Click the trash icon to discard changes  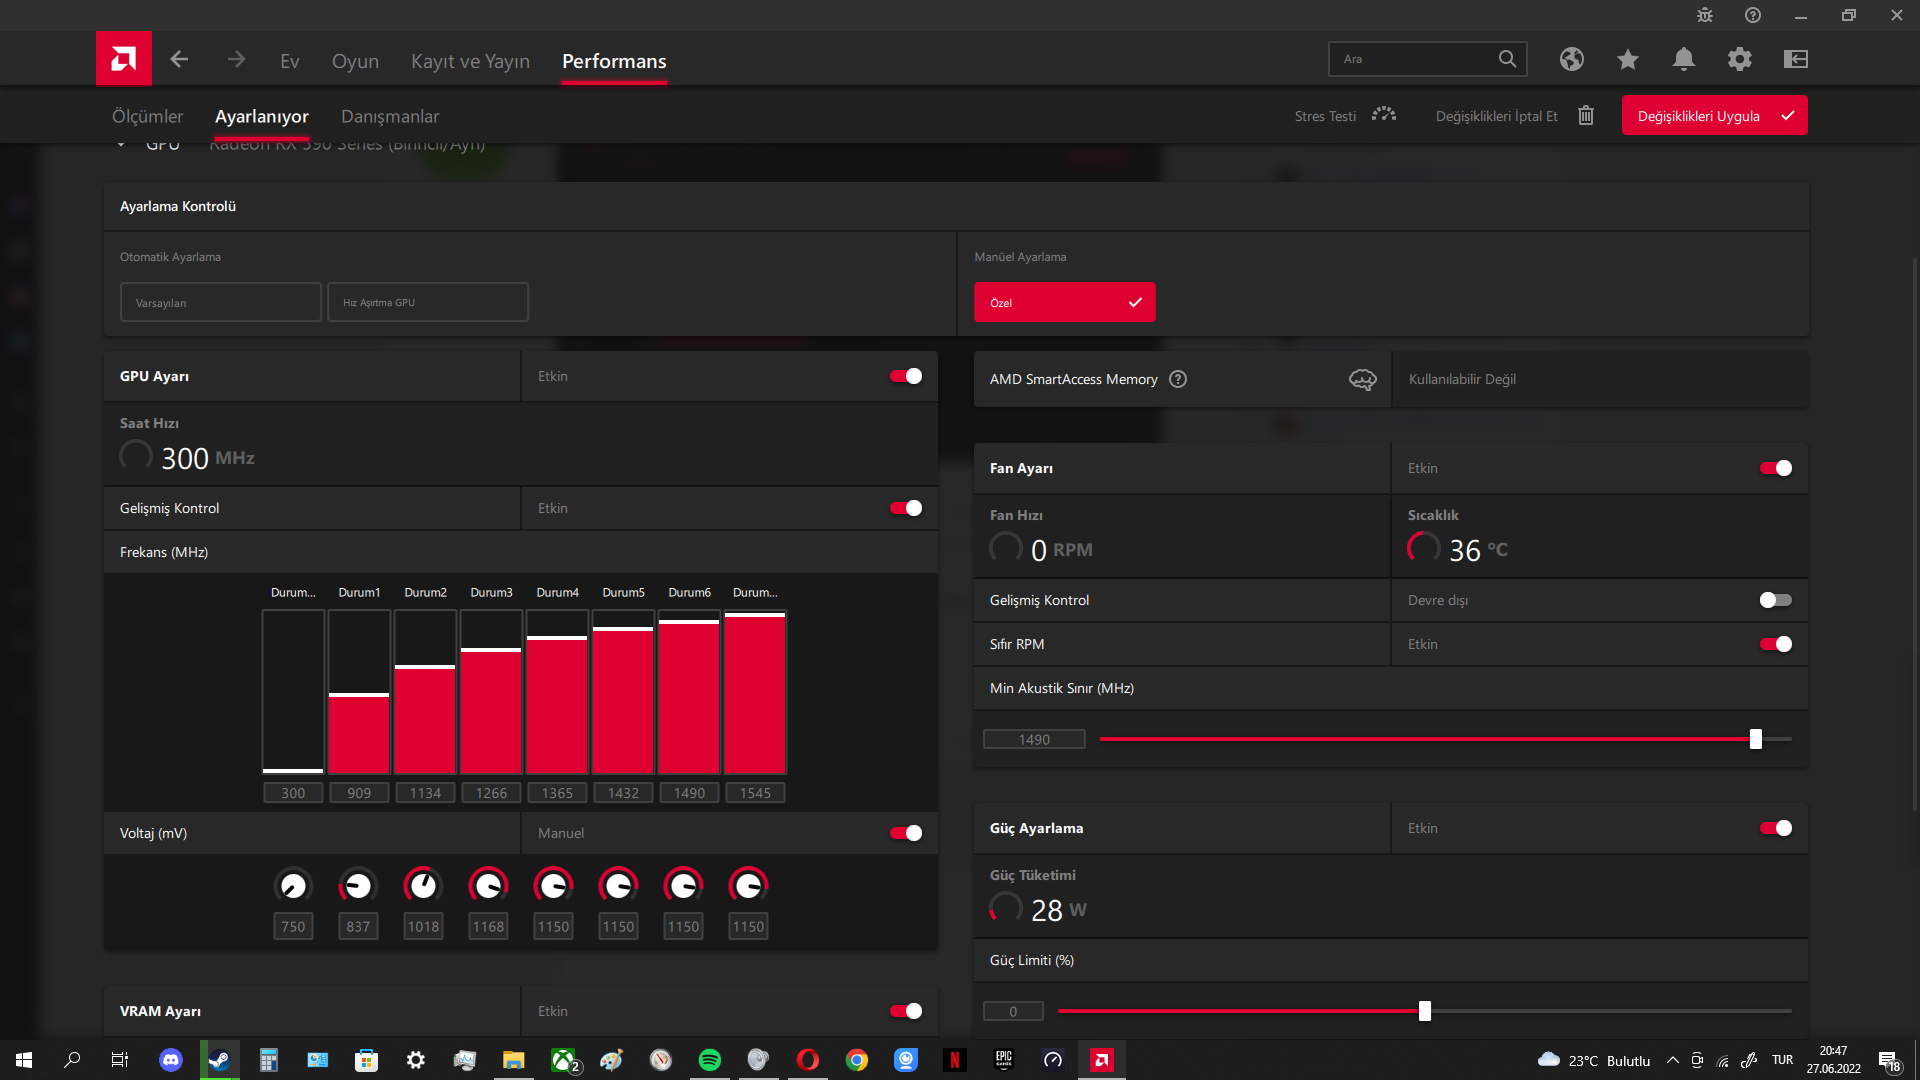coord(1586,116)
